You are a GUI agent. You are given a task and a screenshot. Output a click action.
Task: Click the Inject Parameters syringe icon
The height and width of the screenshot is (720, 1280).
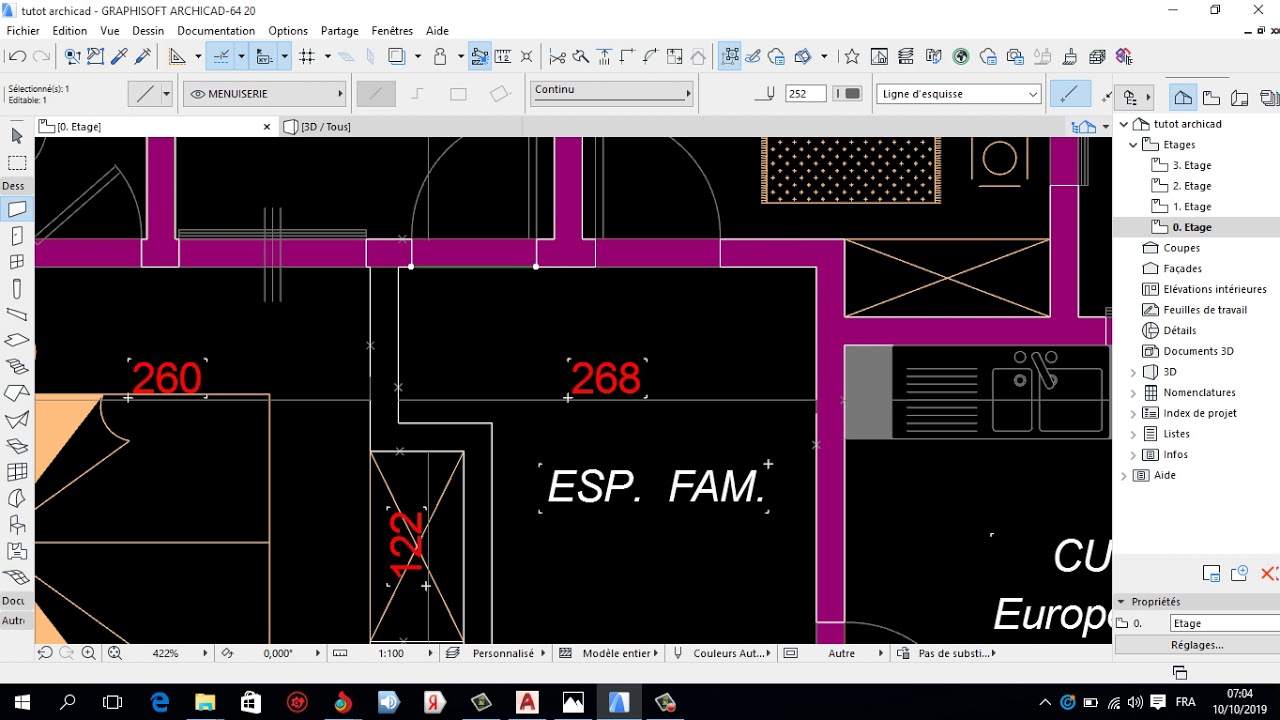[x=143, y=57]
